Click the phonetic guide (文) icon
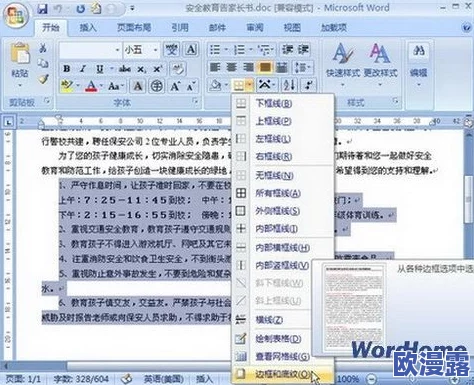474x385 pixels. pos(172,50)
